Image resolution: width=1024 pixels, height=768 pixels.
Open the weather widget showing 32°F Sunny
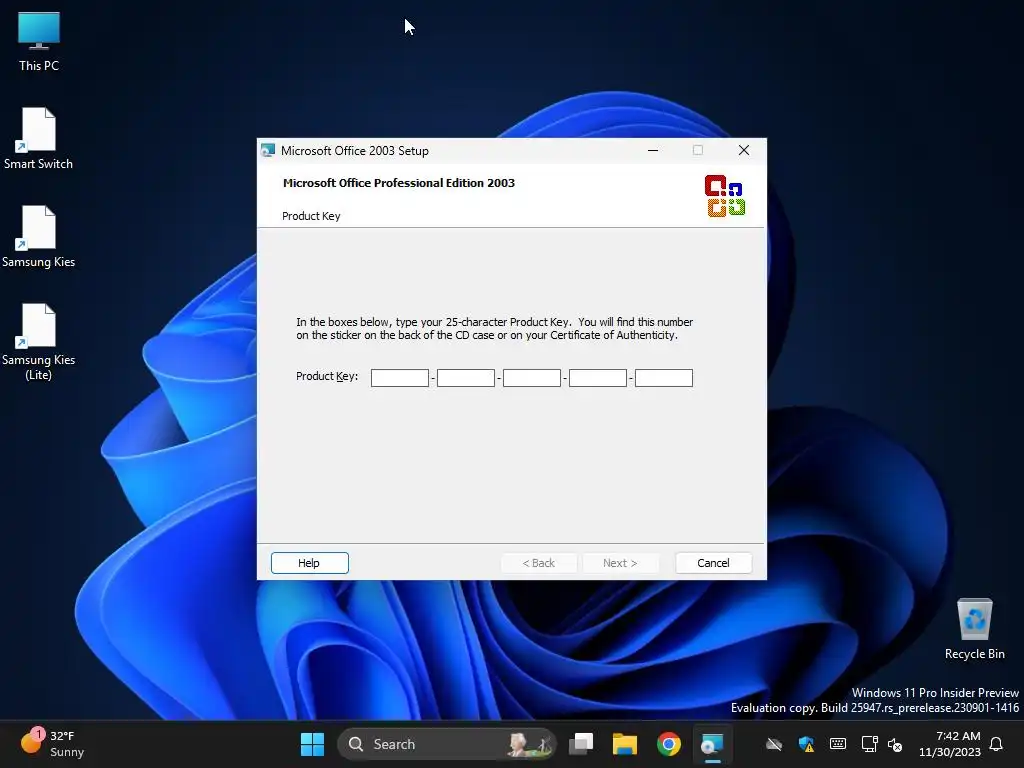click(x=52, y=743)
